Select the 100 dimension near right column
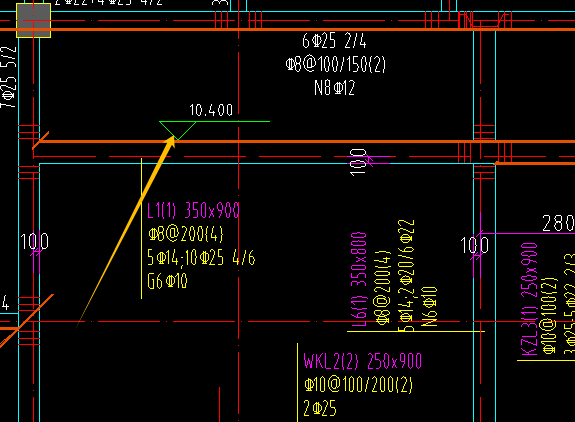 coord(475,245)
